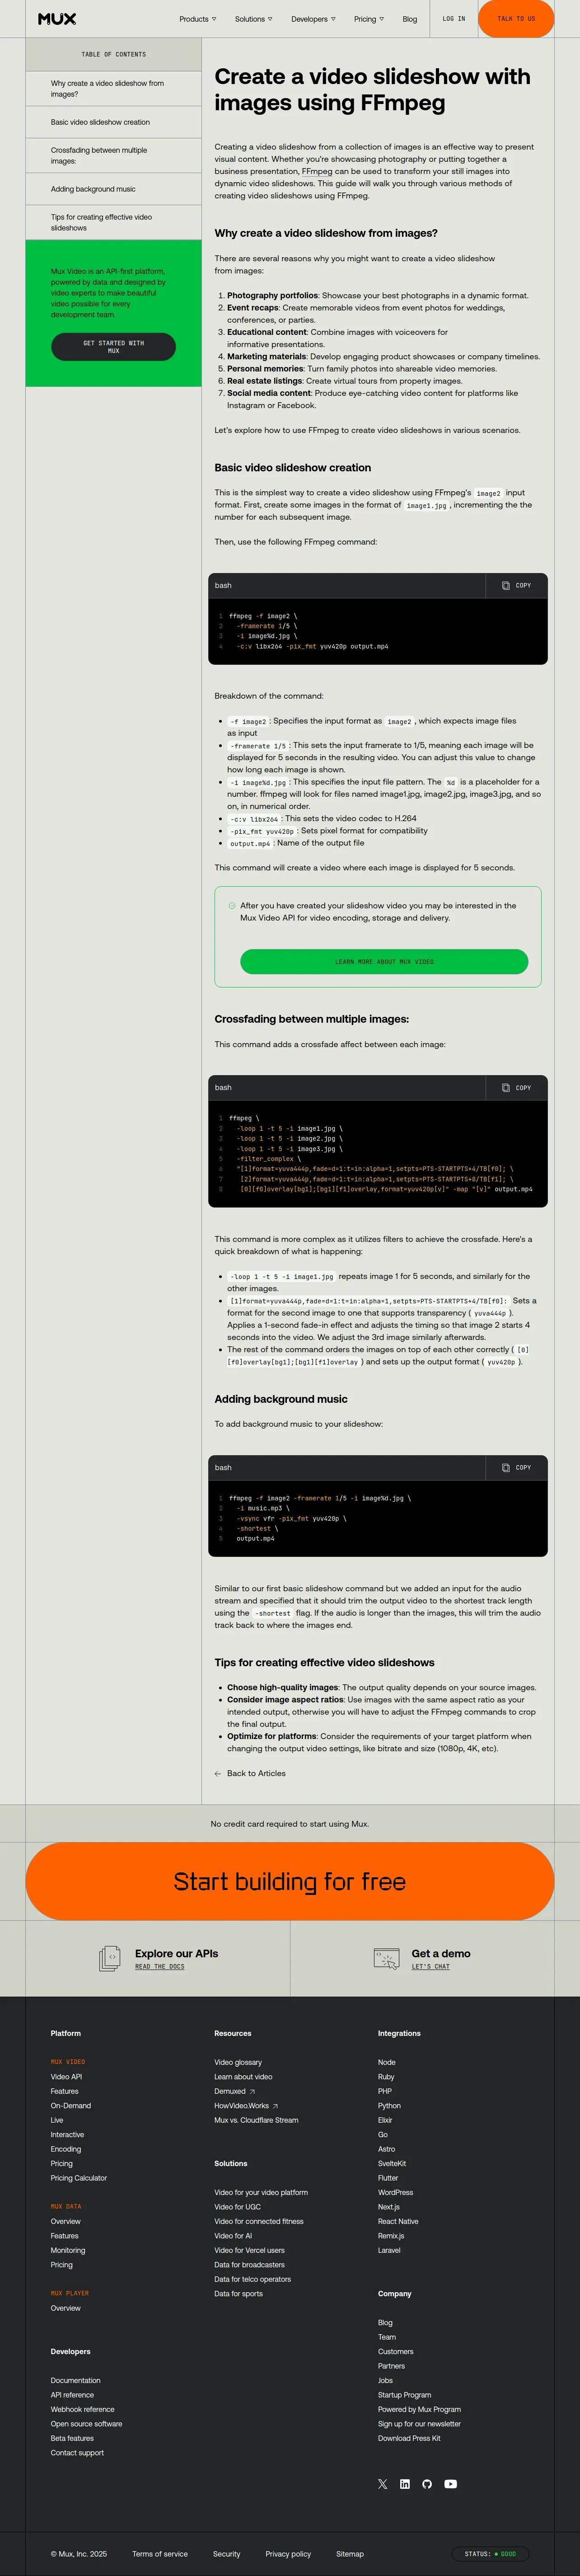Jump to Basic video slideshow creation section

click(113, 122)
